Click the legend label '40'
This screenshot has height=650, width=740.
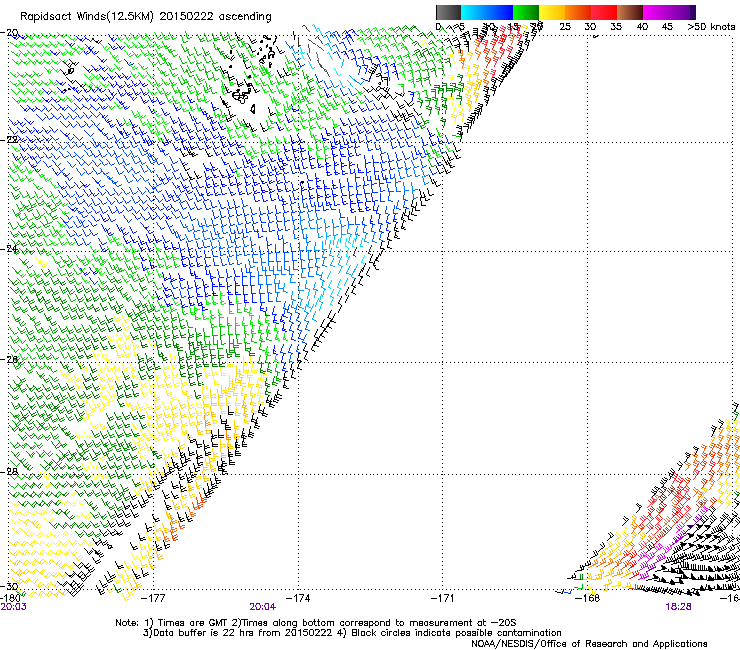tap(642, 27)
